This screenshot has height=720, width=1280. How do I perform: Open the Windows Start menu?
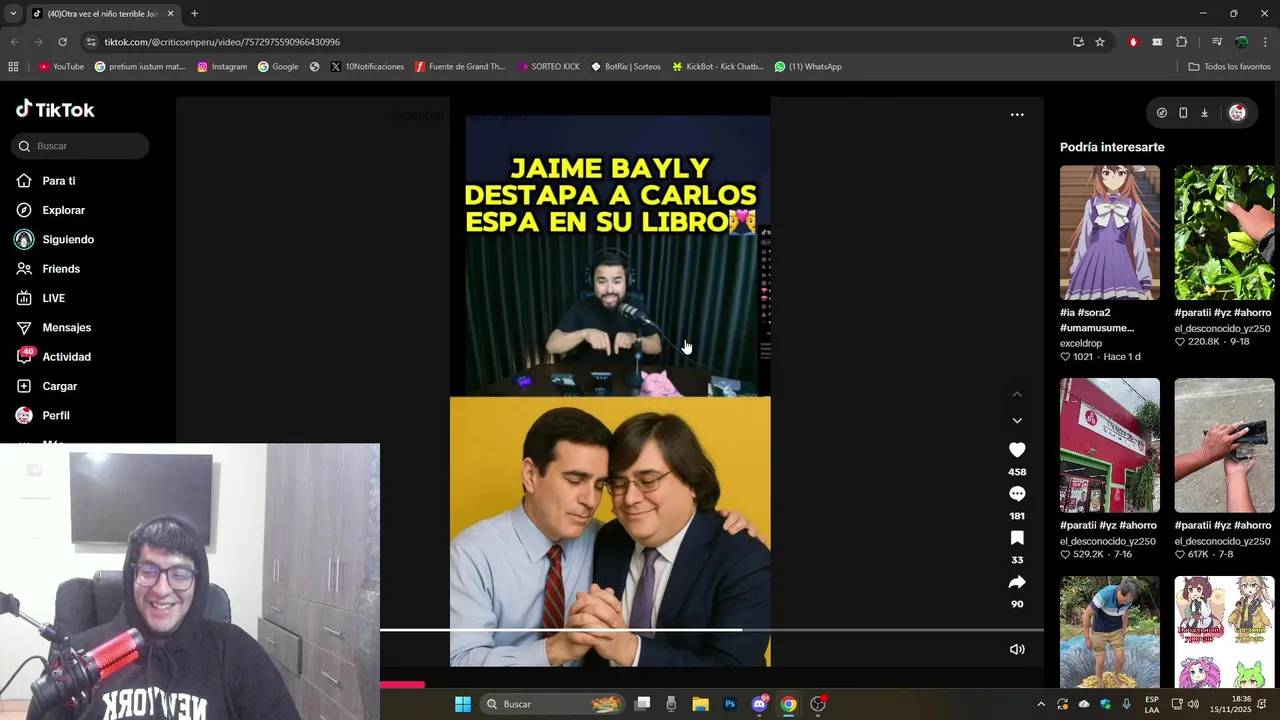point(463,704)
